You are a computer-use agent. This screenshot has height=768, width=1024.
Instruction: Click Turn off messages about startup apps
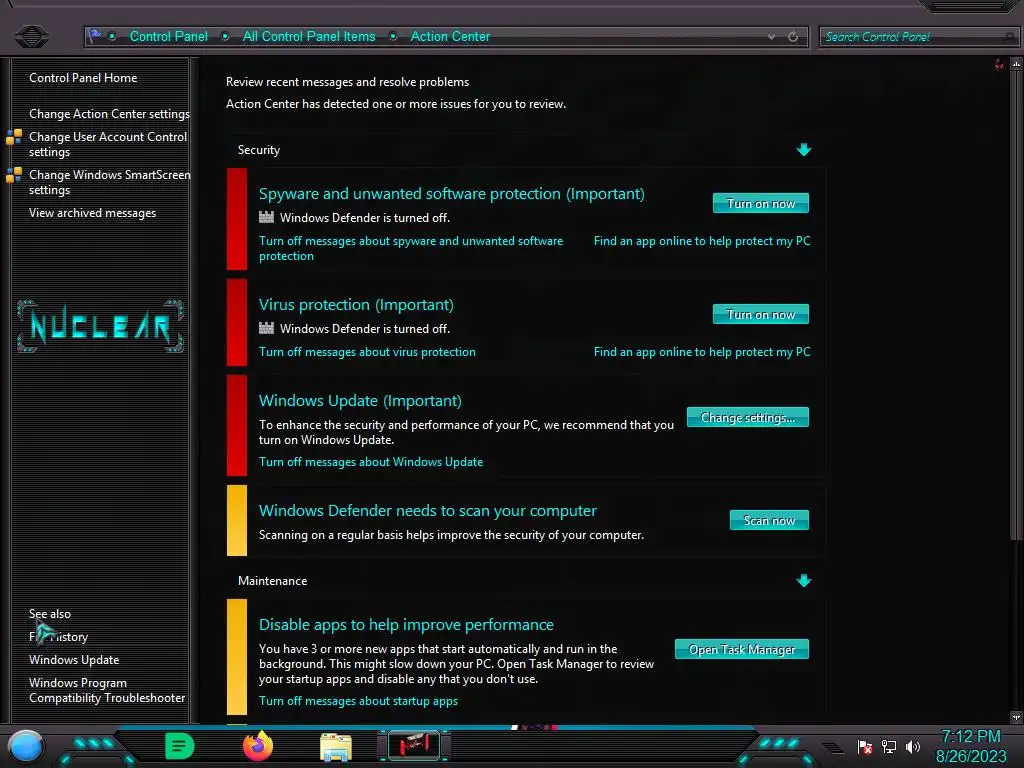[x=358, y=701]
